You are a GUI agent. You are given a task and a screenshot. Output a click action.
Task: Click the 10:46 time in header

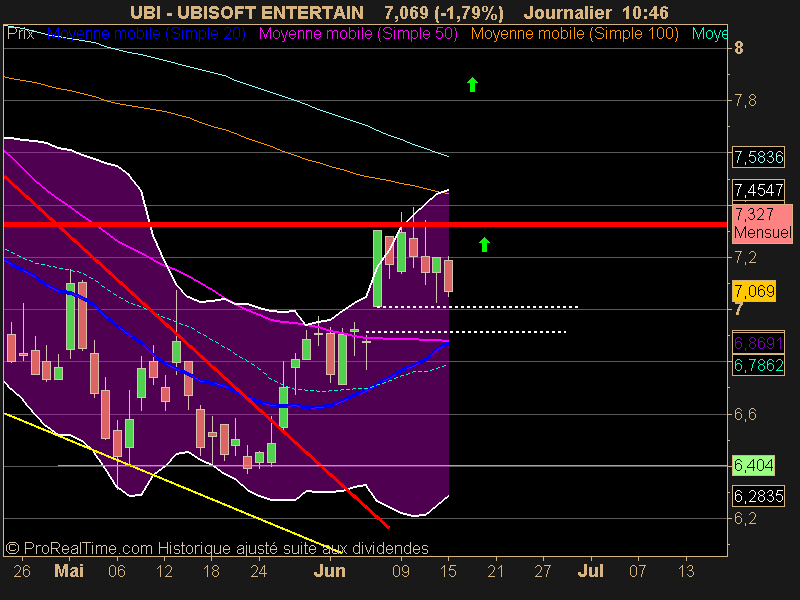tap(645, 12)
